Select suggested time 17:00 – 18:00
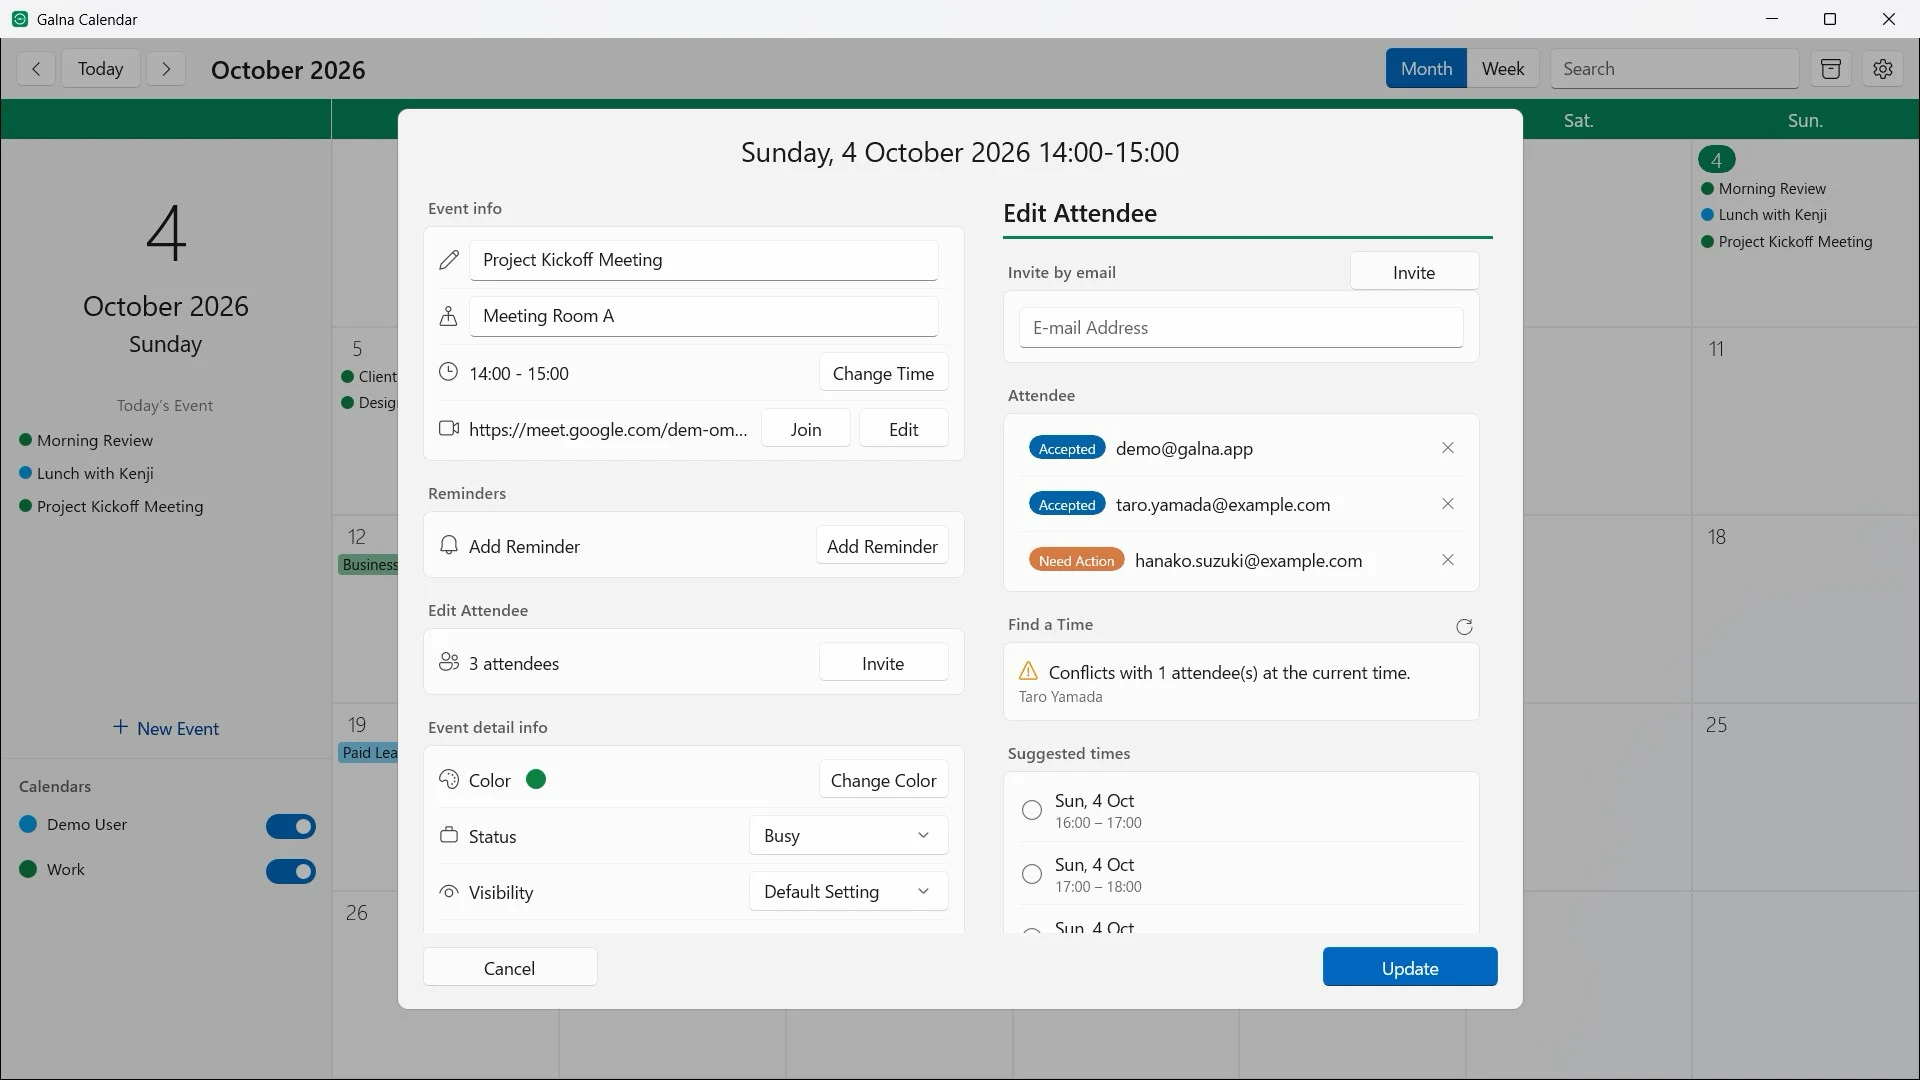This screenshot has width=1920, height=1080. tap(1032, 874)
